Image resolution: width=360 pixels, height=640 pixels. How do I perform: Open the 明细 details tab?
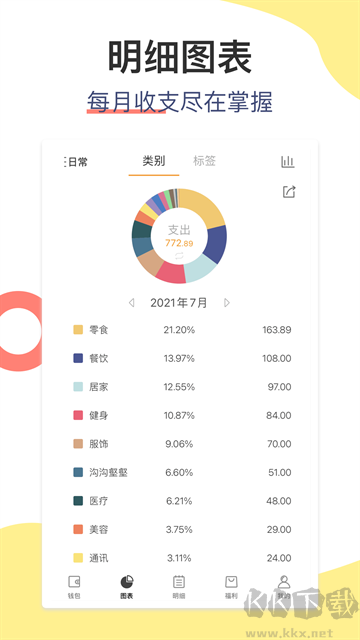(x=179, y=587)
